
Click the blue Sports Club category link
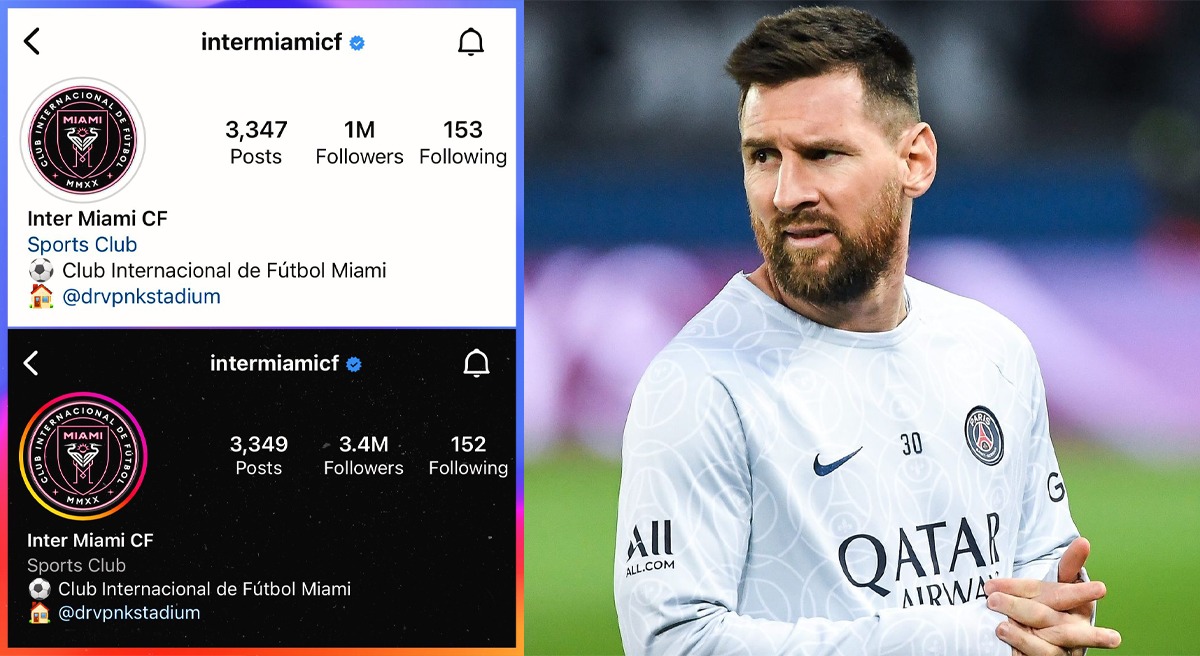click(x=82, y=244)
